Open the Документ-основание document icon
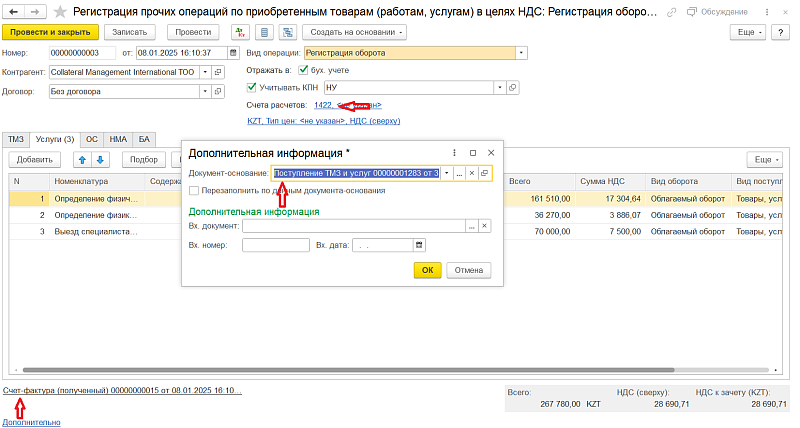This screenshot has width=800, height=428. tap(485, 173)
